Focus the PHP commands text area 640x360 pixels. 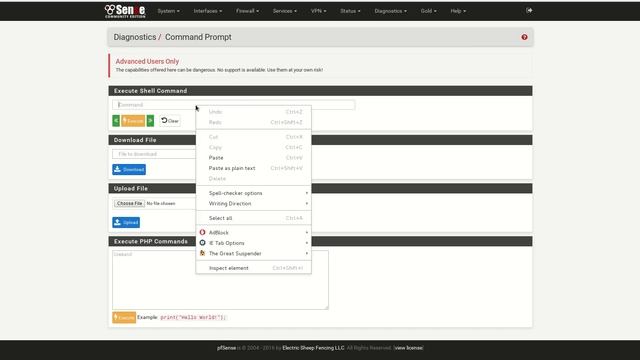point(220,280)
